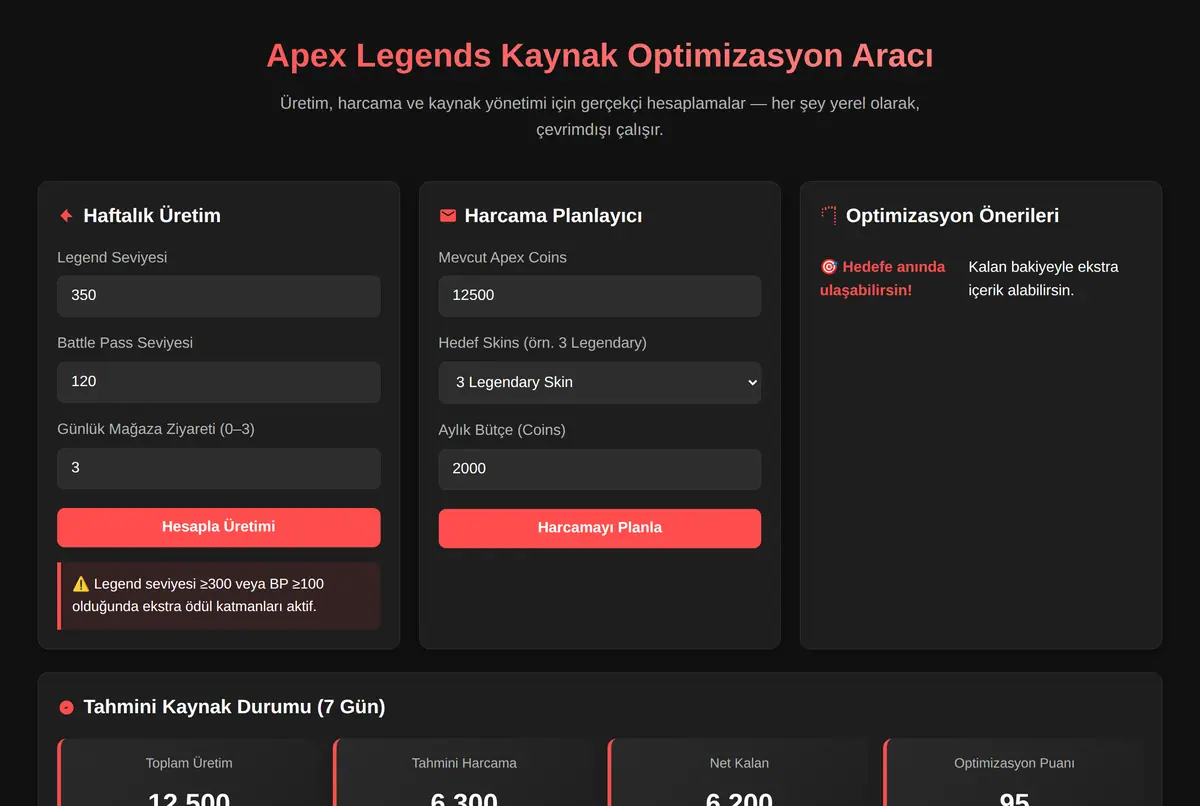
Task: Click the Tahmini Kaynak Durumu circle icon
Action: [66, 707]
